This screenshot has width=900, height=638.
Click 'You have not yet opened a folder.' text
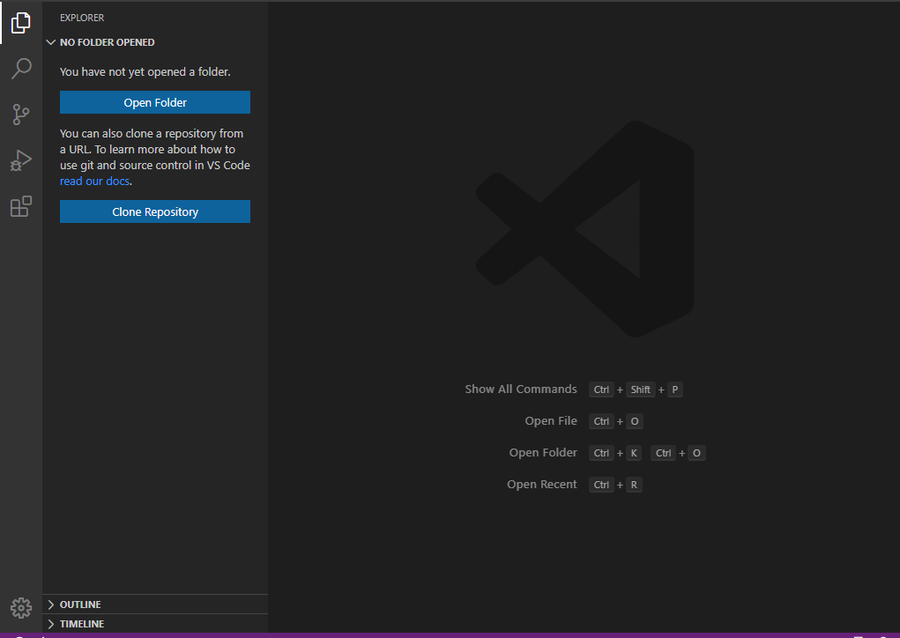pos(145,72)
